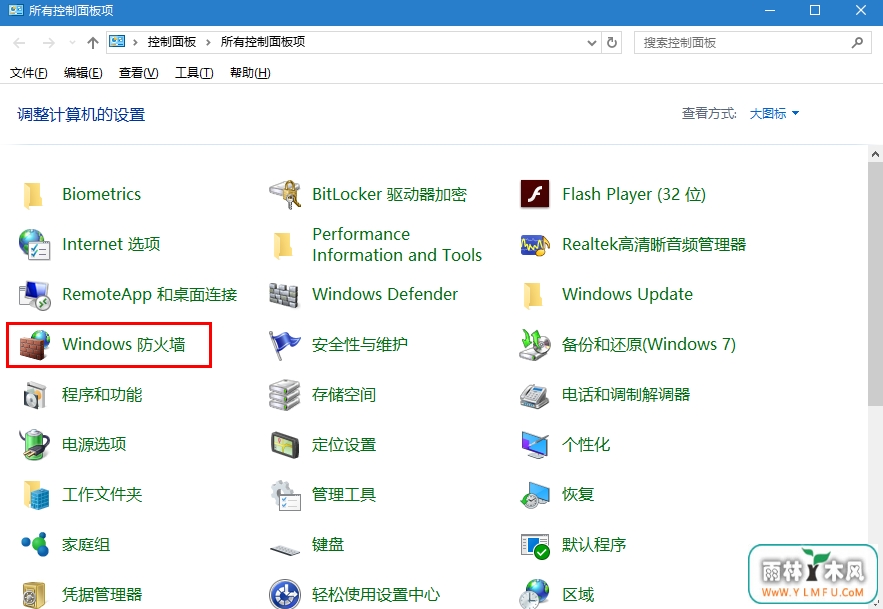Image resolution: width=883 pixels, height=609 pixels.
Task: Open the 管理工具 text link
Action: pos(344,495)
